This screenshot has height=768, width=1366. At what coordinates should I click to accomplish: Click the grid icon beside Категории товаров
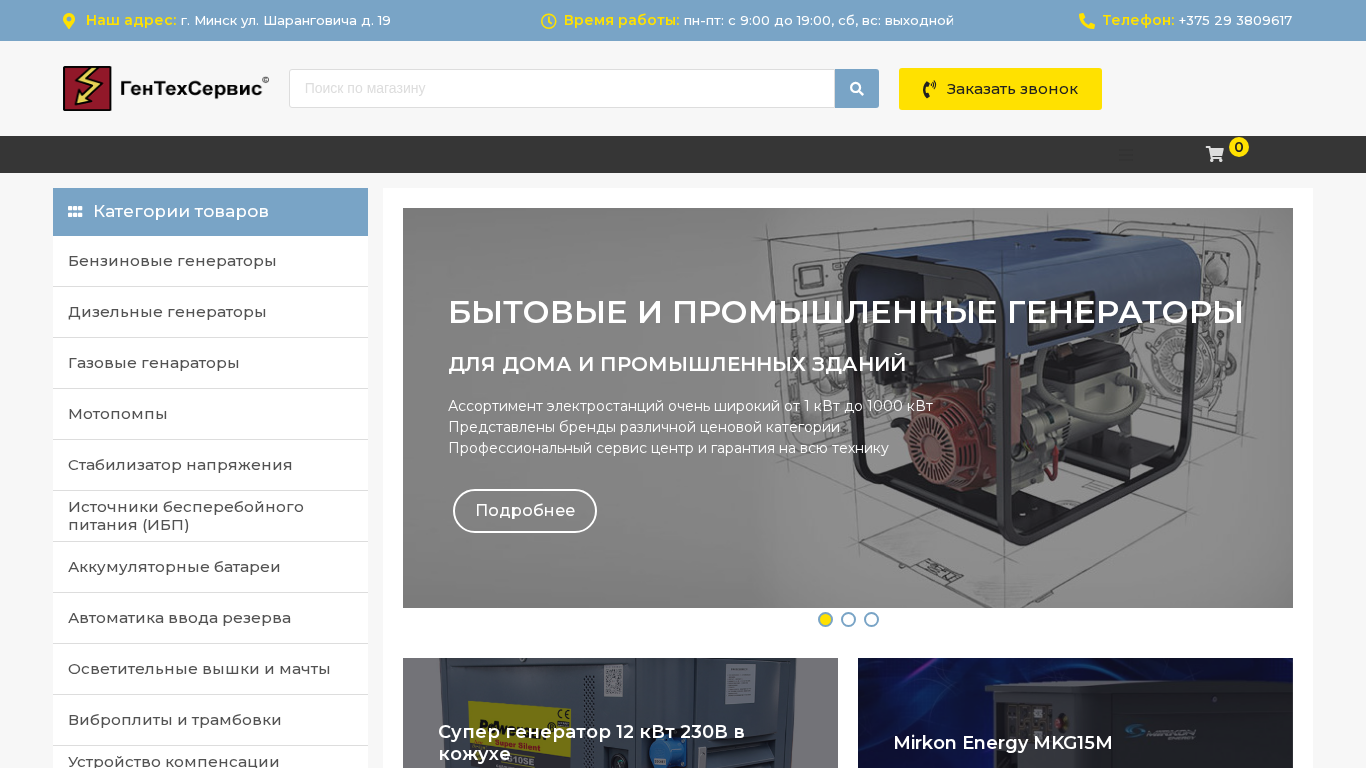click(75, 212)
